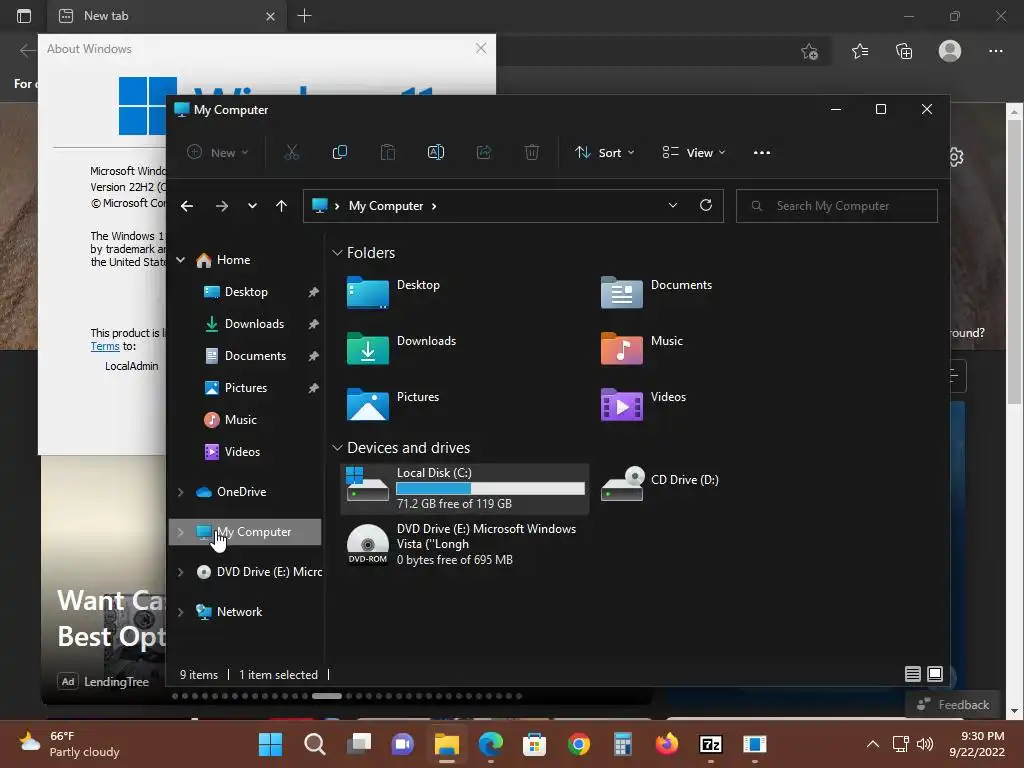This screenshot has height=768, width=1024.
Task: Open the Windows Start button
Action: click(270, 744)
